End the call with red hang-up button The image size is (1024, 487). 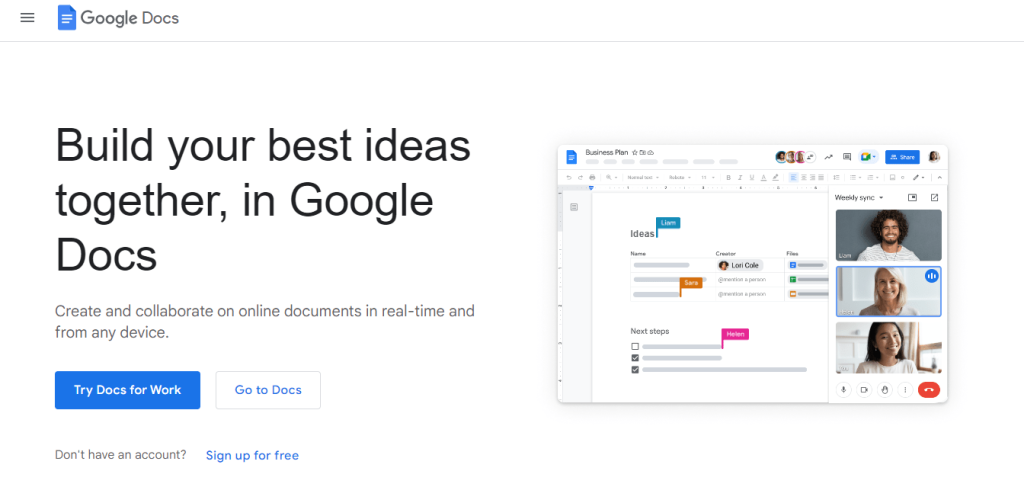point(929,390)
